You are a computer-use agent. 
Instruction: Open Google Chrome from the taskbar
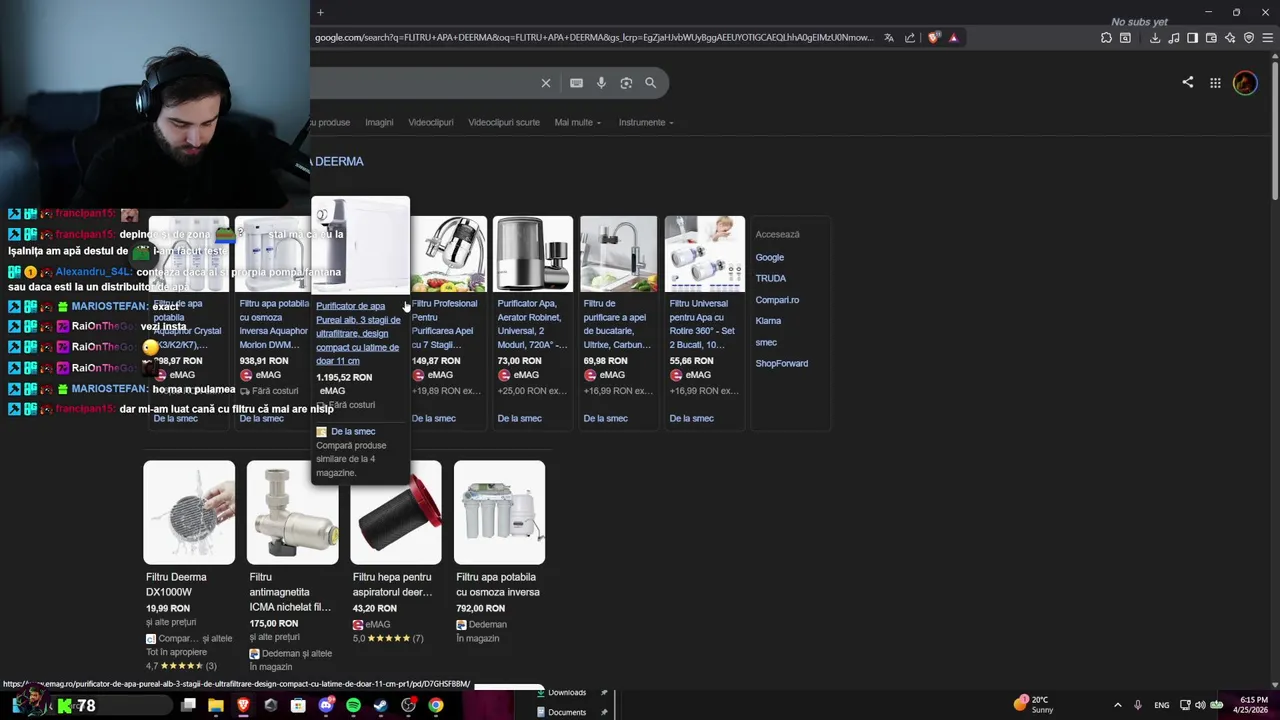(436, 705)
